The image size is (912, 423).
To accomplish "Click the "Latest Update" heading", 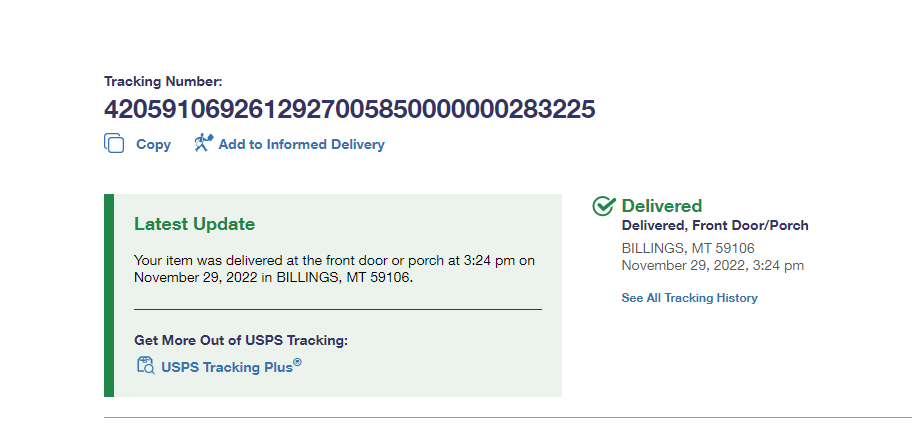I will pos(194,224).
